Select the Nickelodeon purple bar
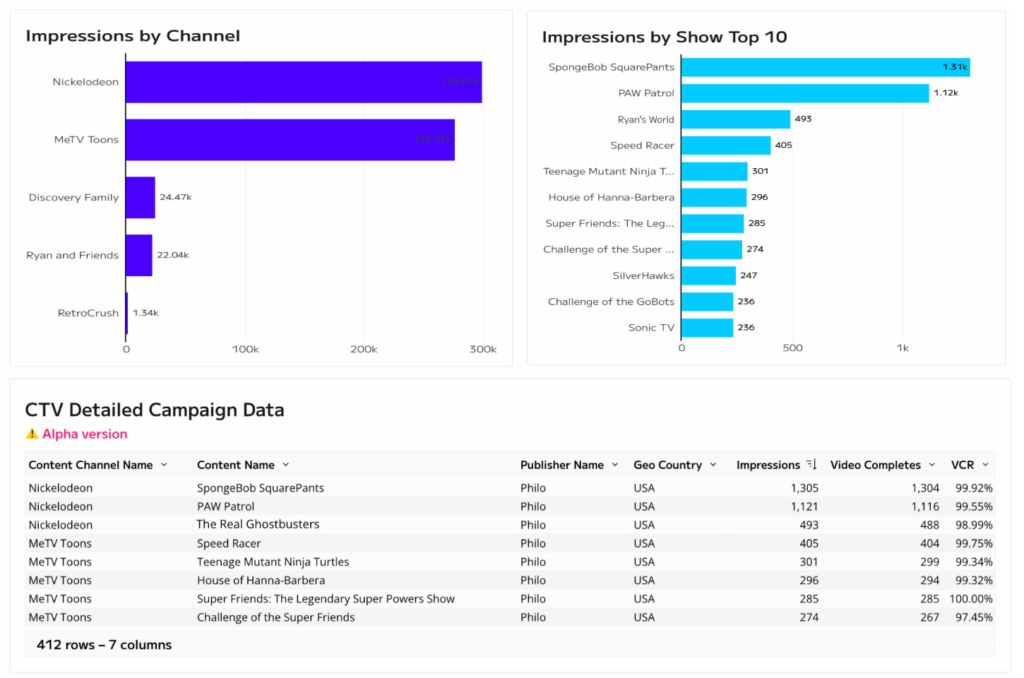 pyautogui.click(x=304, y=82)
